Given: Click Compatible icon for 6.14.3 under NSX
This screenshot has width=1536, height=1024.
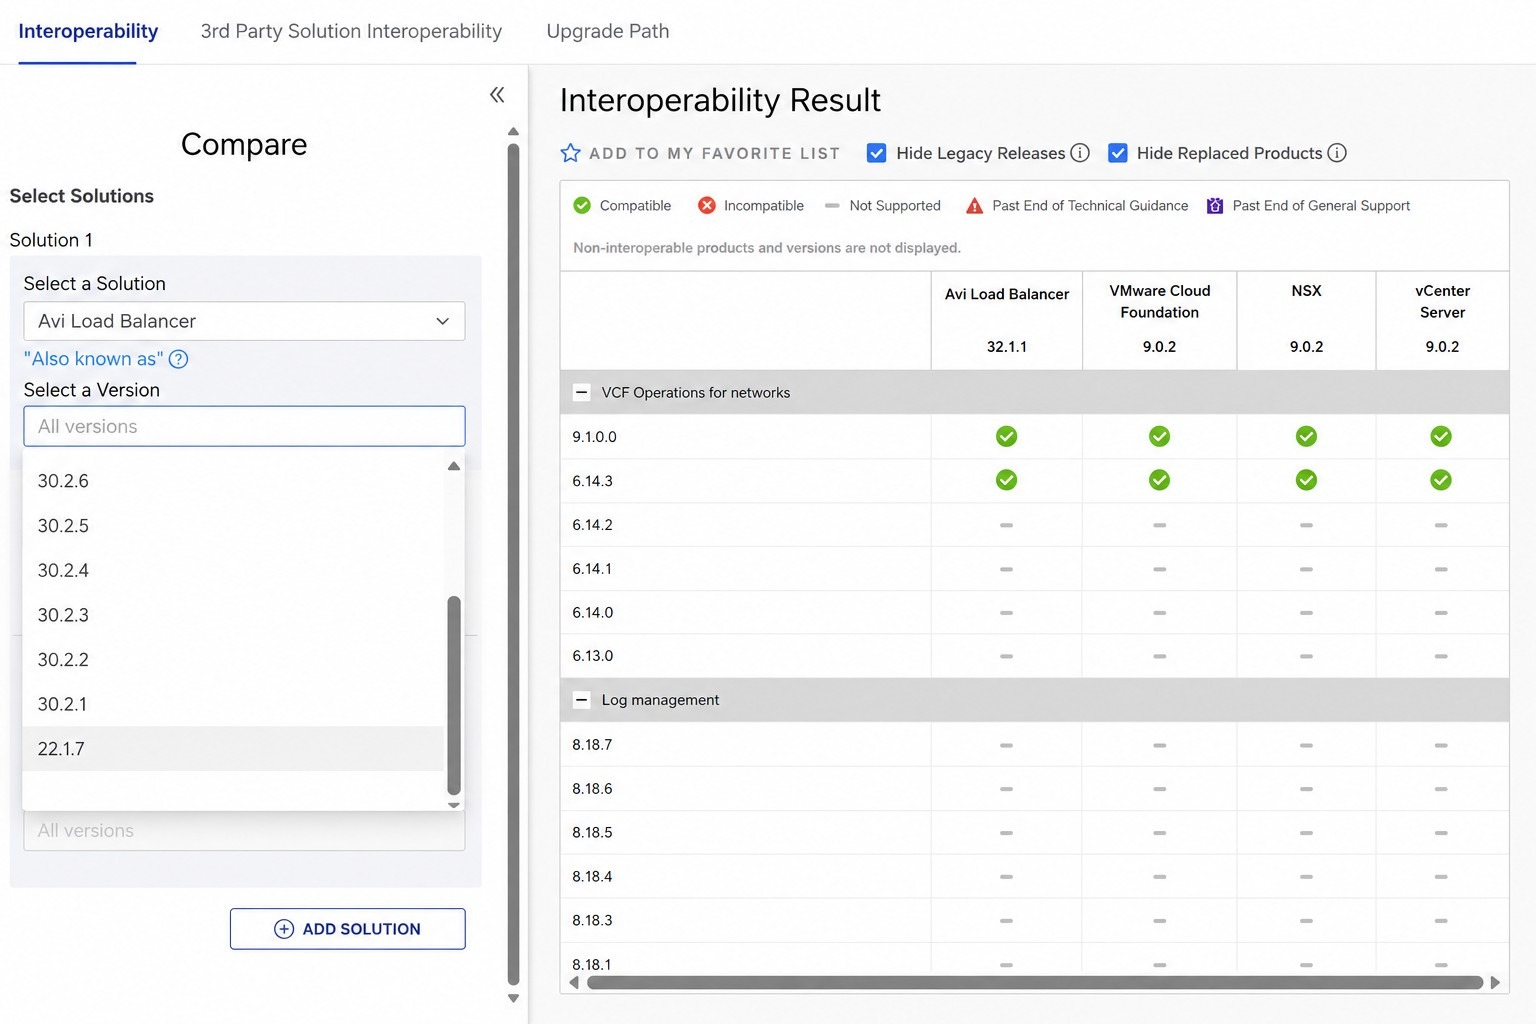Looking at the screenshot, I should (x=1306, y=480).
